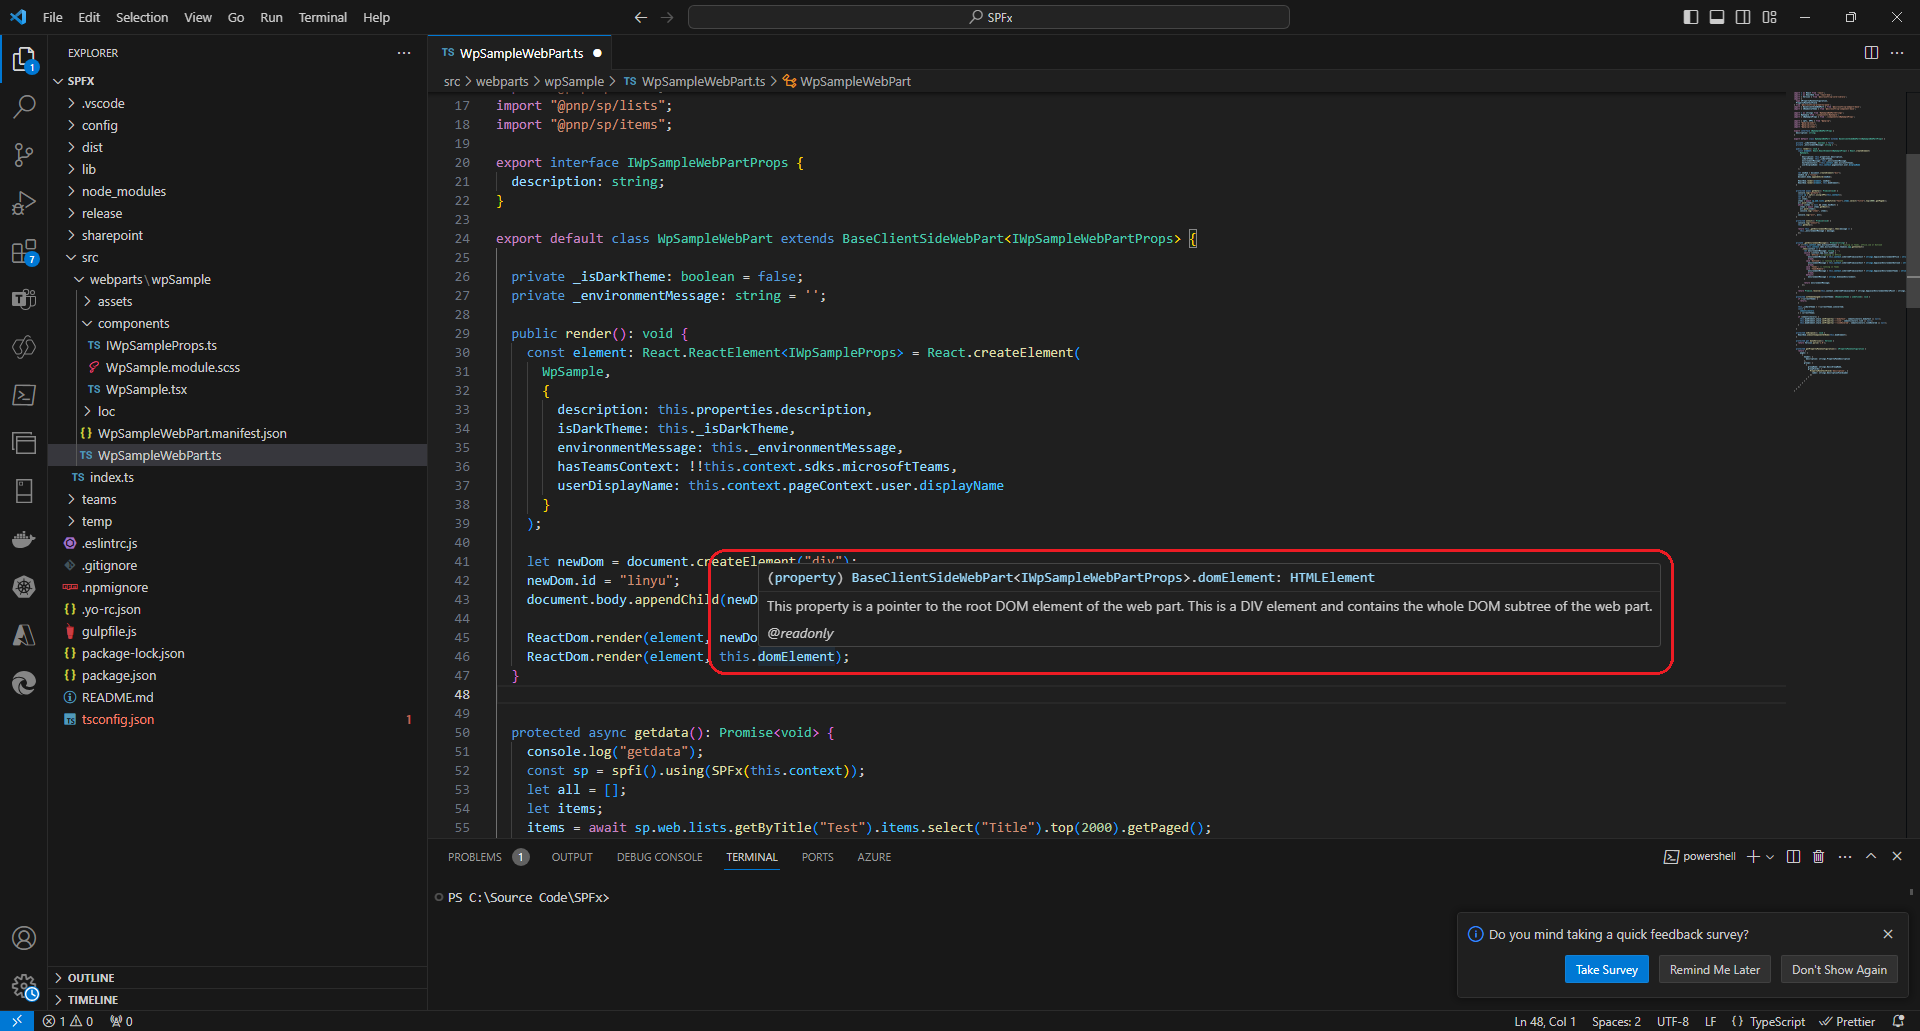Expand the OUTLINE section
This screenshot has height=1031, width=1920.
pyautogui.click(x=91, y=977)
